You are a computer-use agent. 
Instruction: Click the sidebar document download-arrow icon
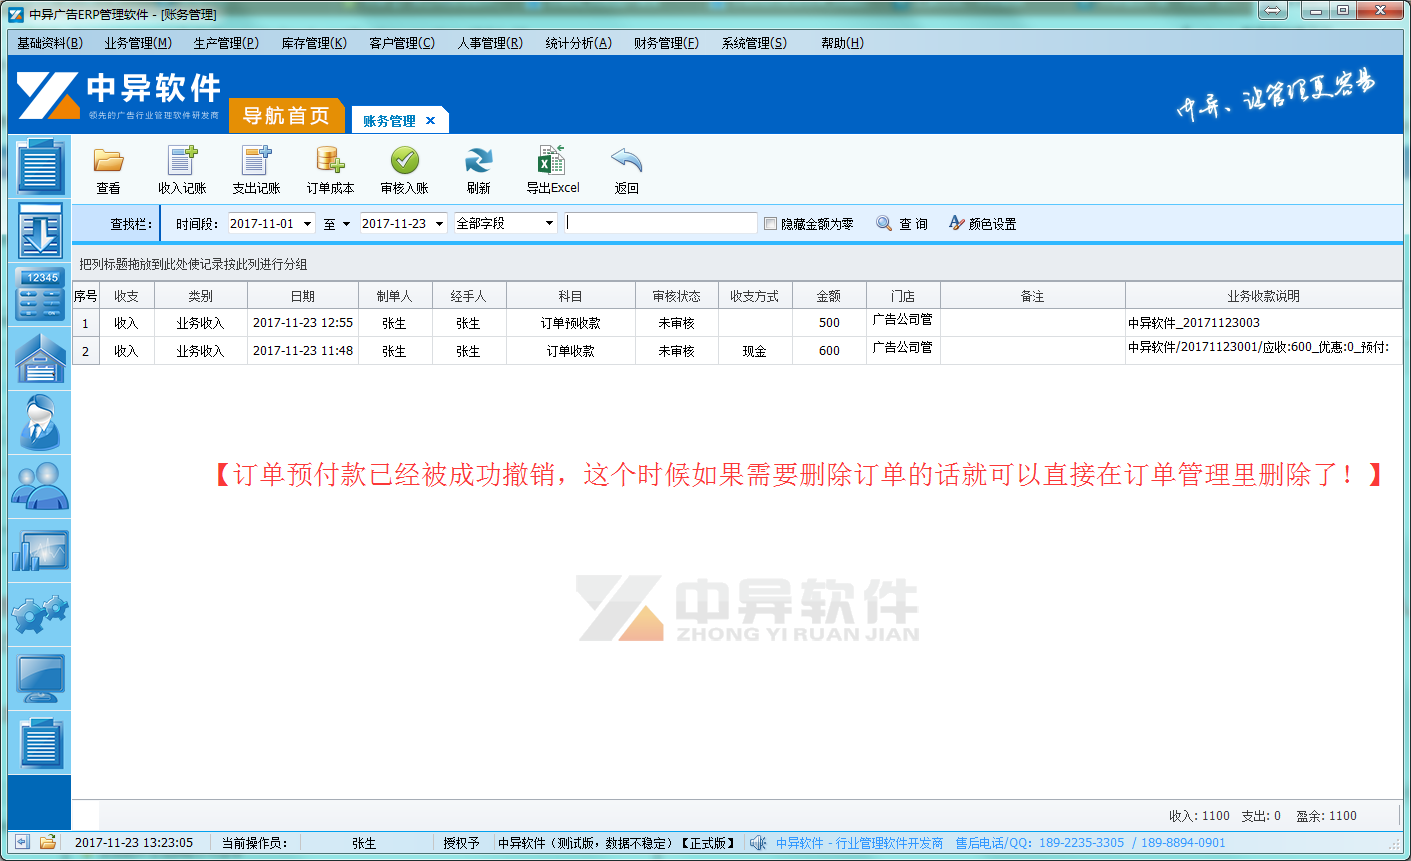pyautogui.click(x=40, y=231)
